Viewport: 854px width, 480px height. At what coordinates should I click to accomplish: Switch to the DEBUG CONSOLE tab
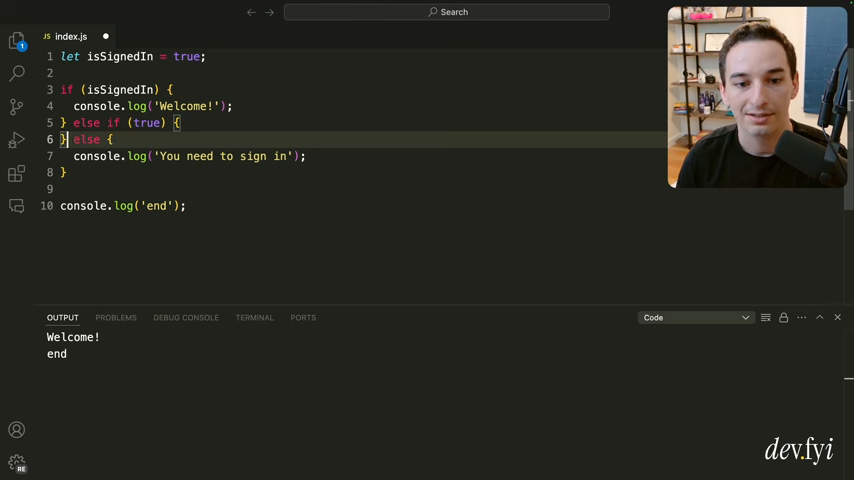coord(186,318)
